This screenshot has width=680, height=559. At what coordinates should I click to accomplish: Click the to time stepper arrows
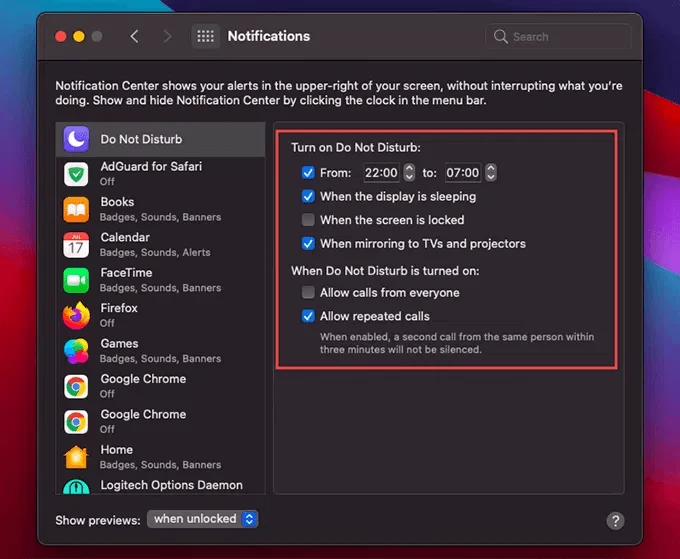(490, 173)
